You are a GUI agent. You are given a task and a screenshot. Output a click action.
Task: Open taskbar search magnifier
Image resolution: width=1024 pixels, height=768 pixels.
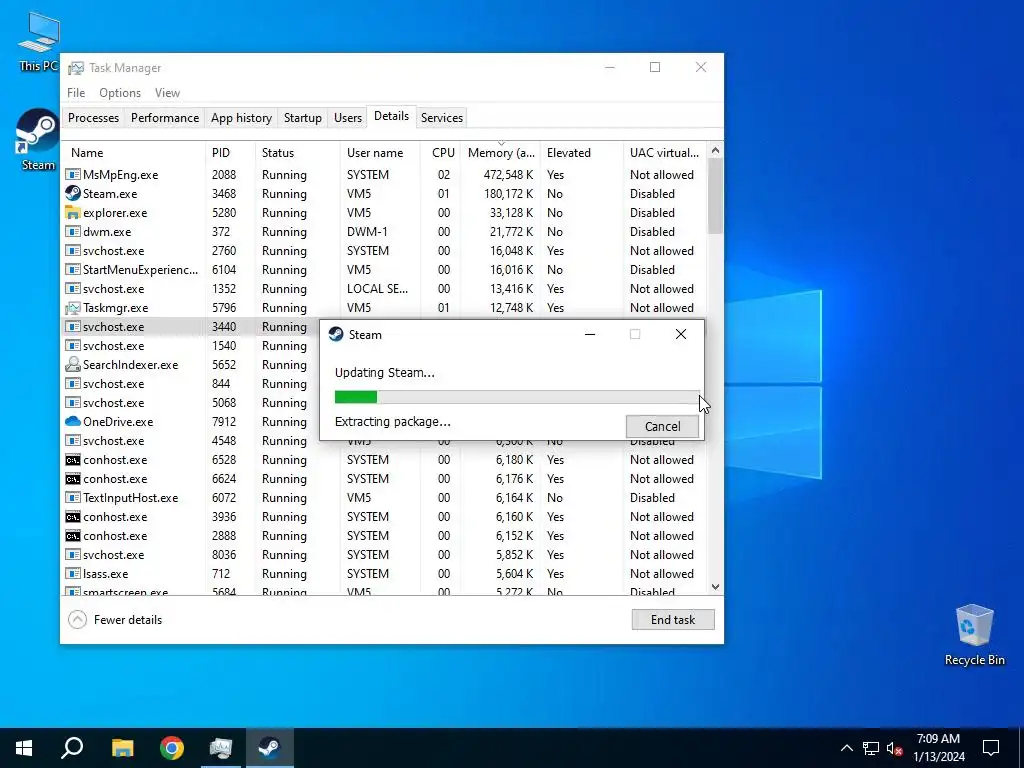coord(72,748)
